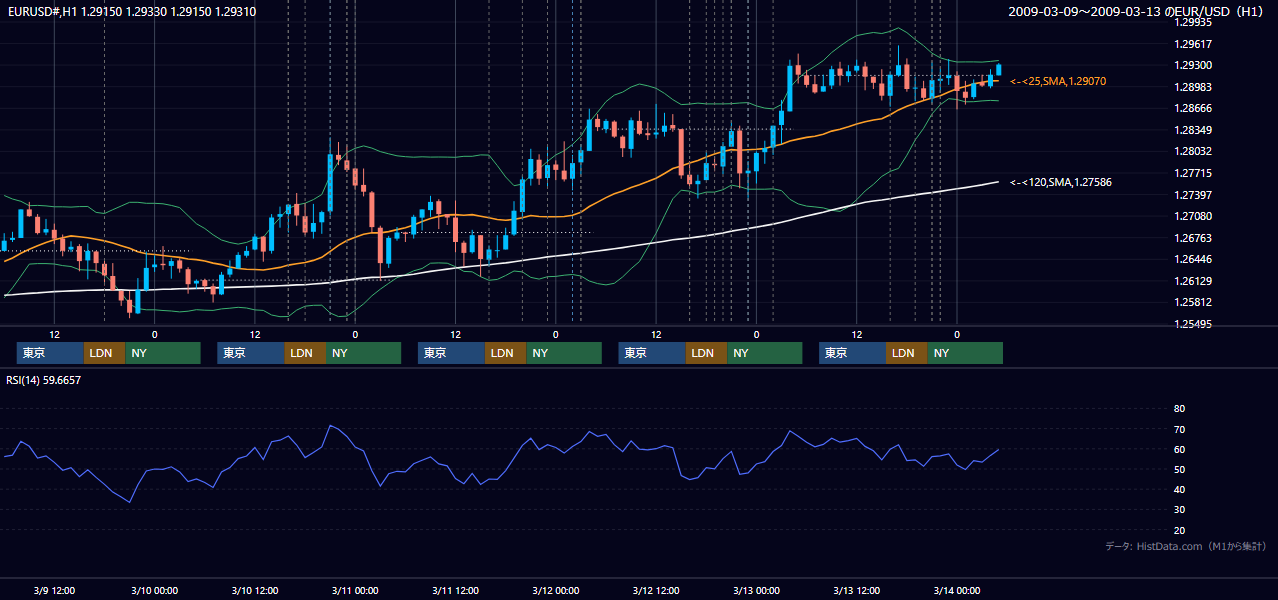Click price axis value 1.29300
The height and width of the screenshot is (600, 1278).
pyautogui.click(x=1193, y=65)
